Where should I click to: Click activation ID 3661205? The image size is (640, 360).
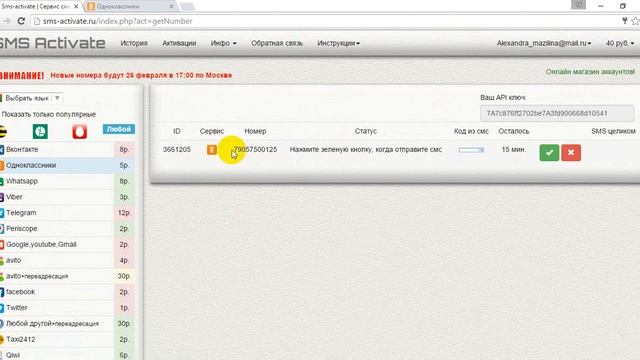pos(177,150)
